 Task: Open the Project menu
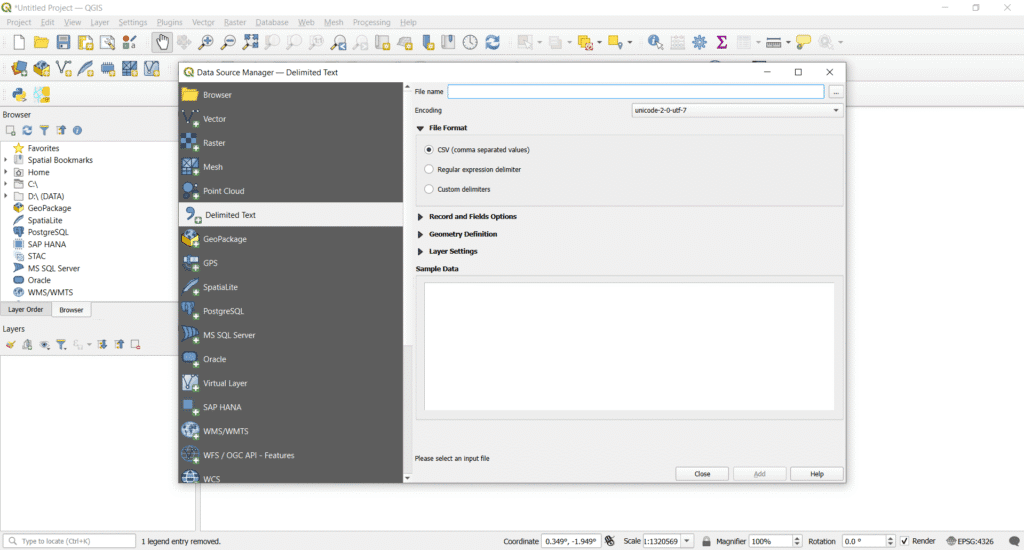pos(19,22)
